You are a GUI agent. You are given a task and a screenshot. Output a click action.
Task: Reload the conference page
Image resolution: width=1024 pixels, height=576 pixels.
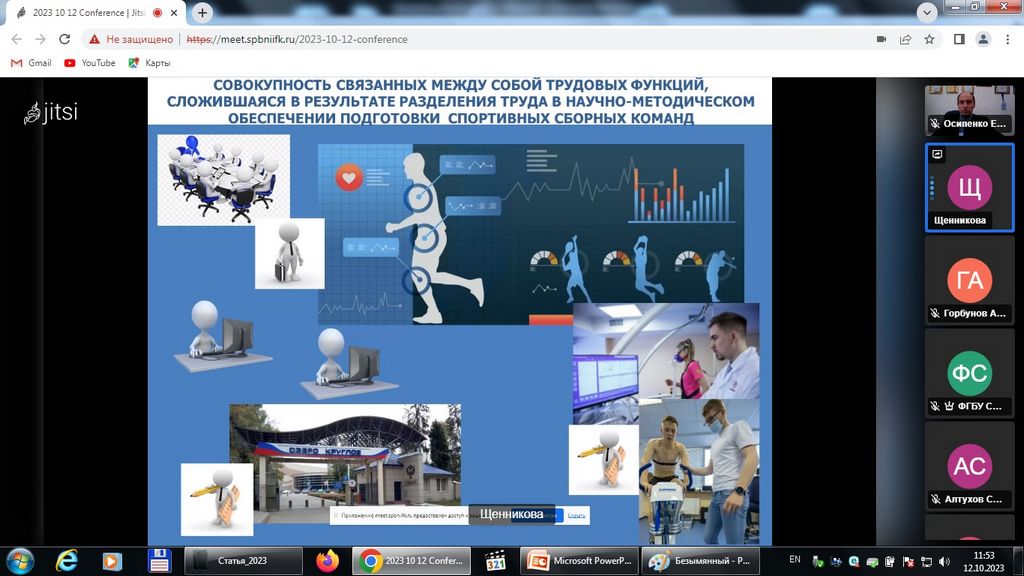coord(65,39)
